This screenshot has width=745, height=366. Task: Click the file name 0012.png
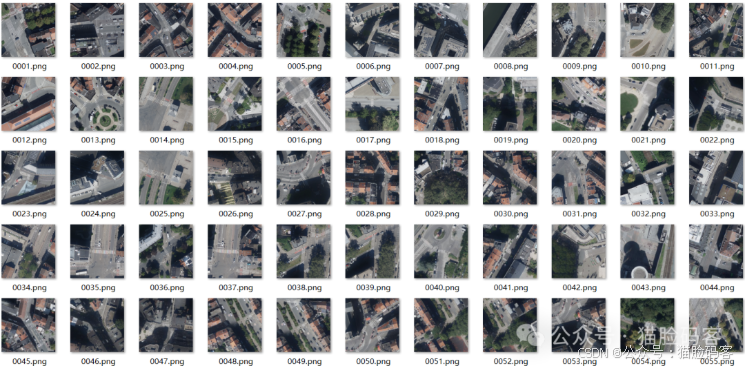click(29, 140)
